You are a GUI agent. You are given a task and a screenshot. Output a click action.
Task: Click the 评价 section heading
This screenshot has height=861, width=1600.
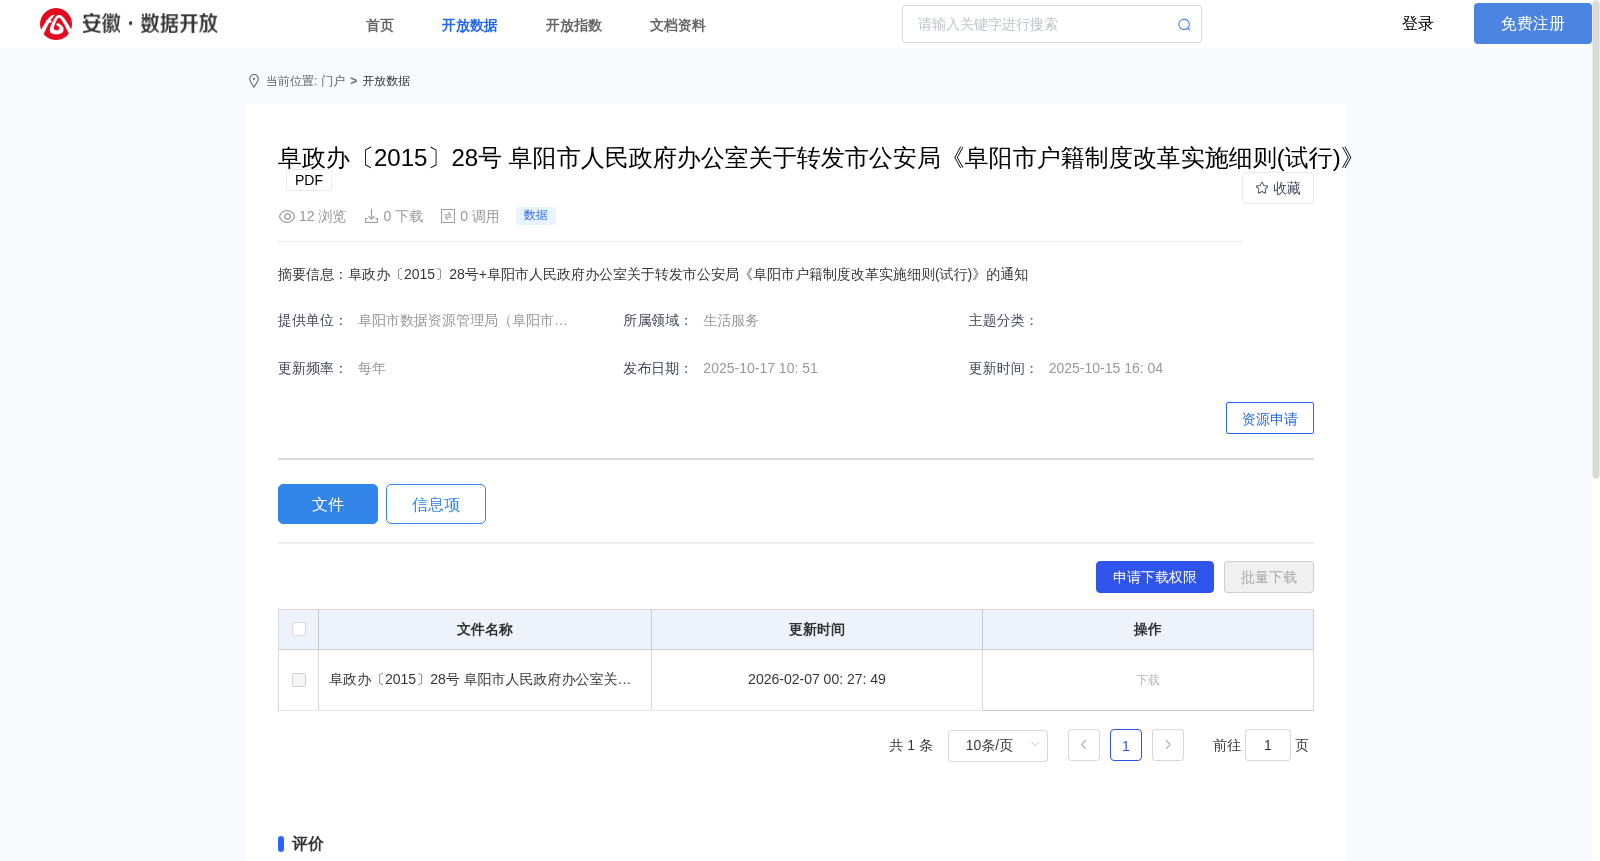(307, 844)
